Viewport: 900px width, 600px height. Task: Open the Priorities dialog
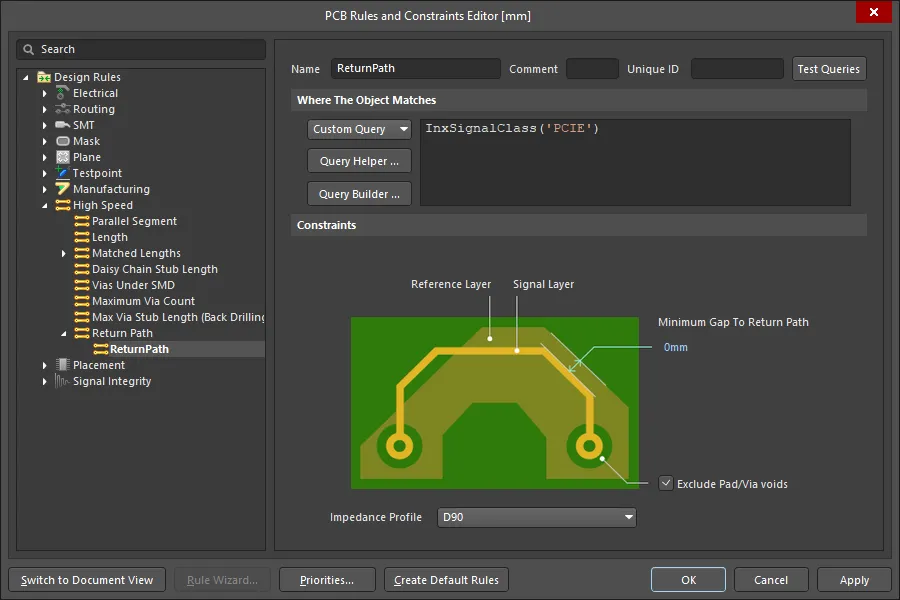pyautogui.click(x=327, y=580)
